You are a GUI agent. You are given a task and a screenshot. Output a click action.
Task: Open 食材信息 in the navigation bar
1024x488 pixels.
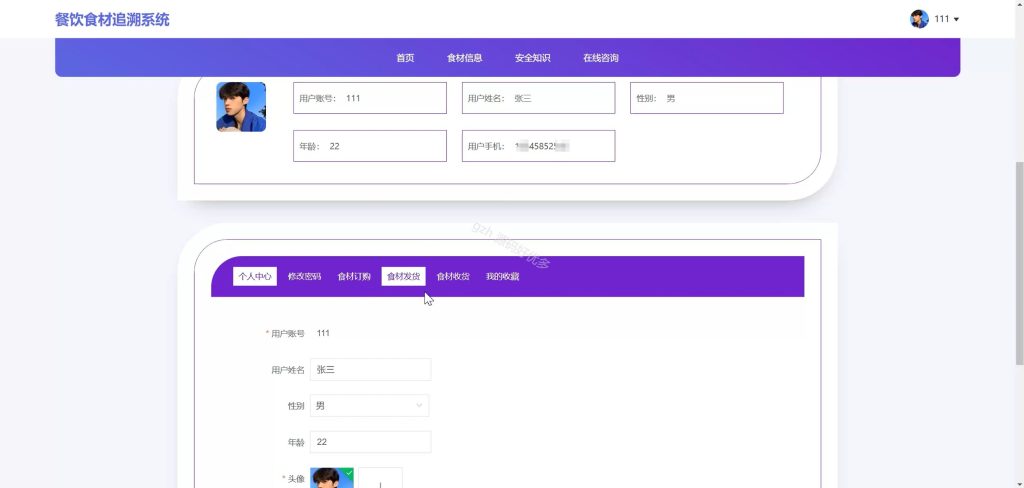coord(464,57)
